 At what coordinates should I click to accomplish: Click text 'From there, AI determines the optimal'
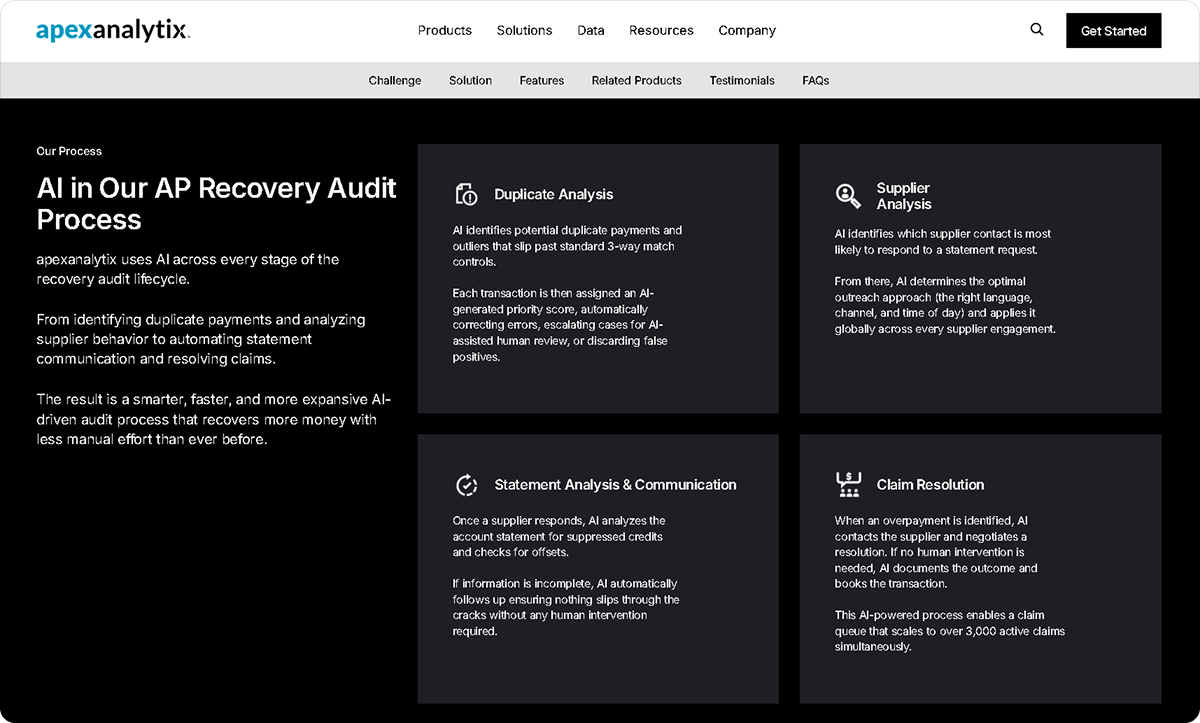[945, 305]
